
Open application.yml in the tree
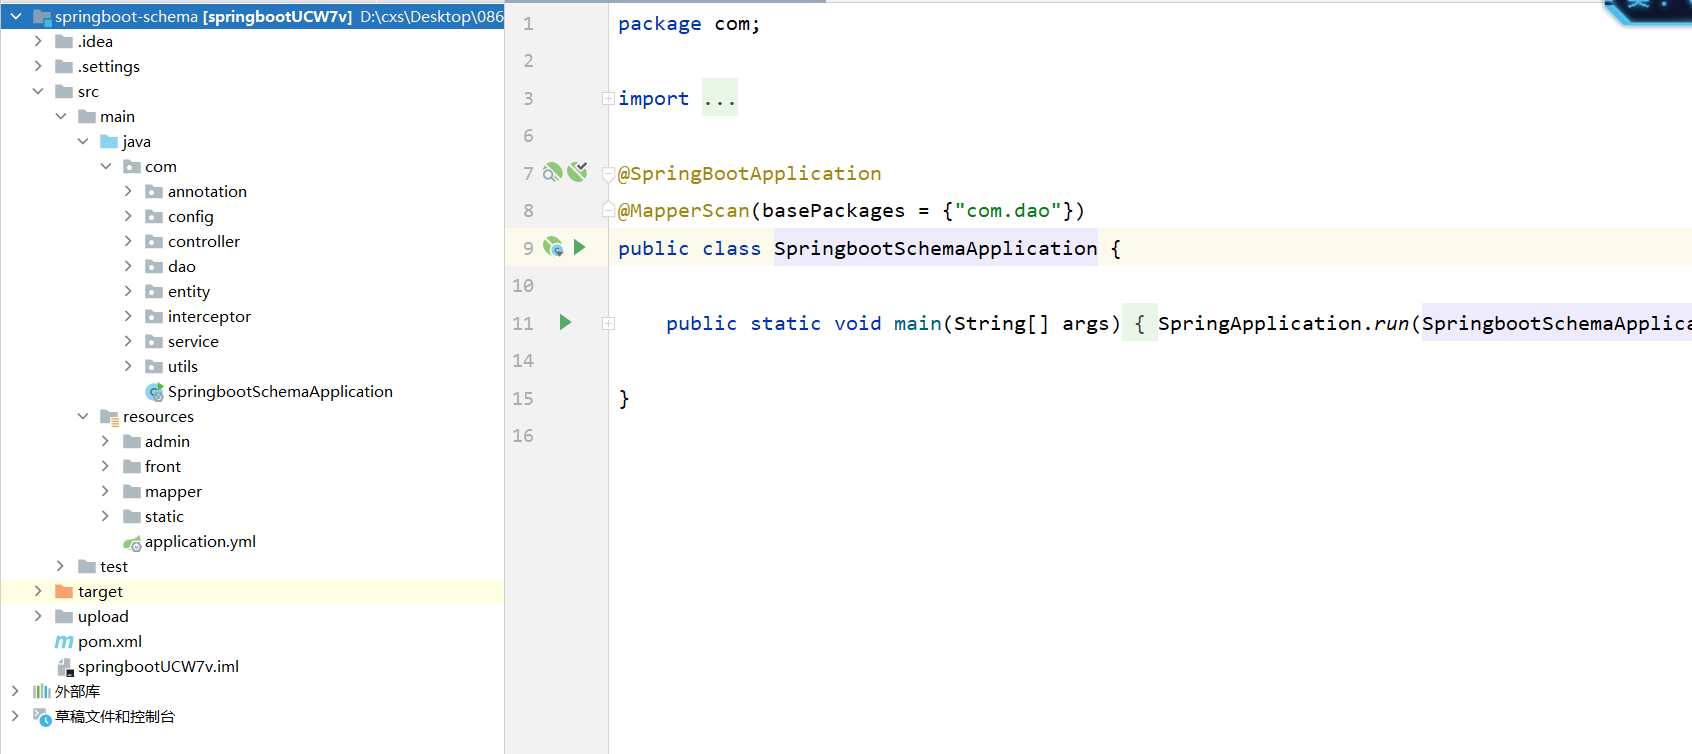tap(200, 542)
